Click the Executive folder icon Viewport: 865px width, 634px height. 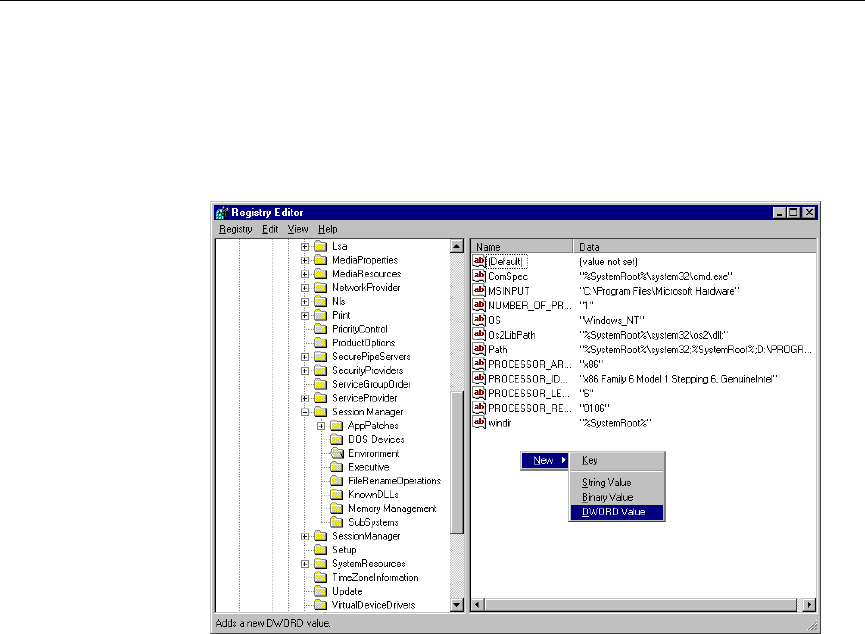[x=337, y=467]
